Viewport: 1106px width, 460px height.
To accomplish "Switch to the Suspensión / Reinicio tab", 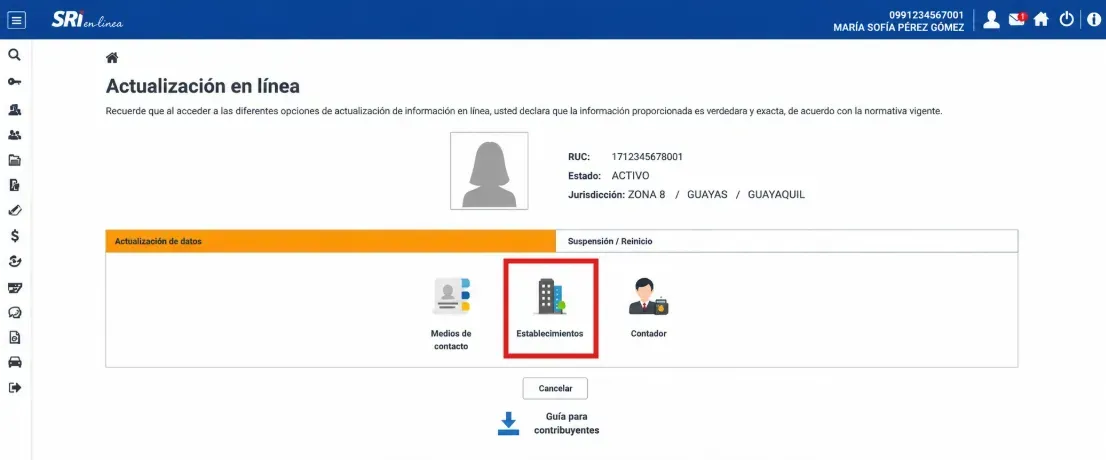I will [x=786, y=241].
